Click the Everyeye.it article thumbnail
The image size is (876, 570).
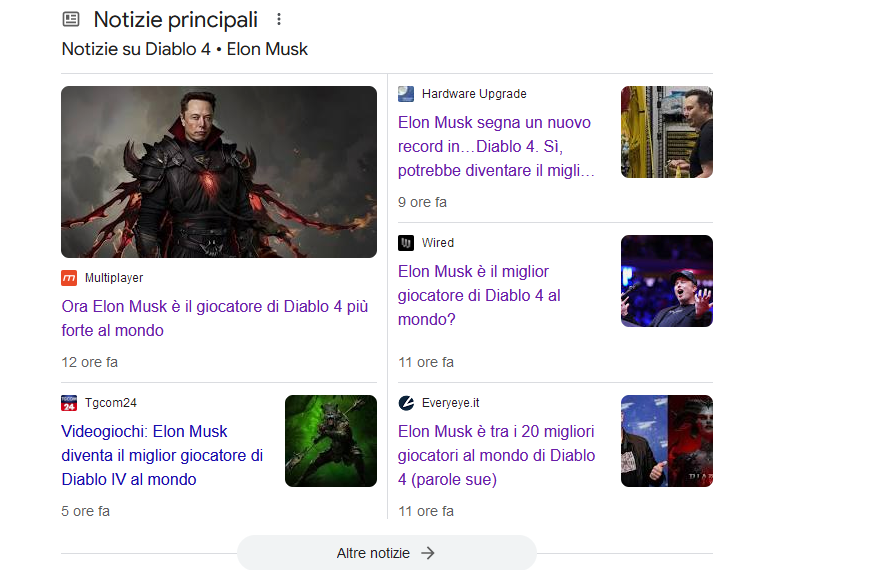[x=667, y=441]
